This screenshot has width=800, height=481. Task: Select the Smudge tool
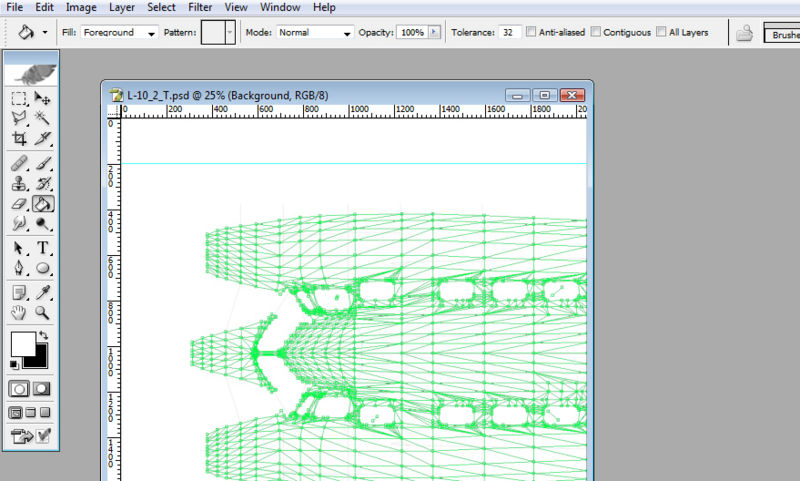coord(19,224)
